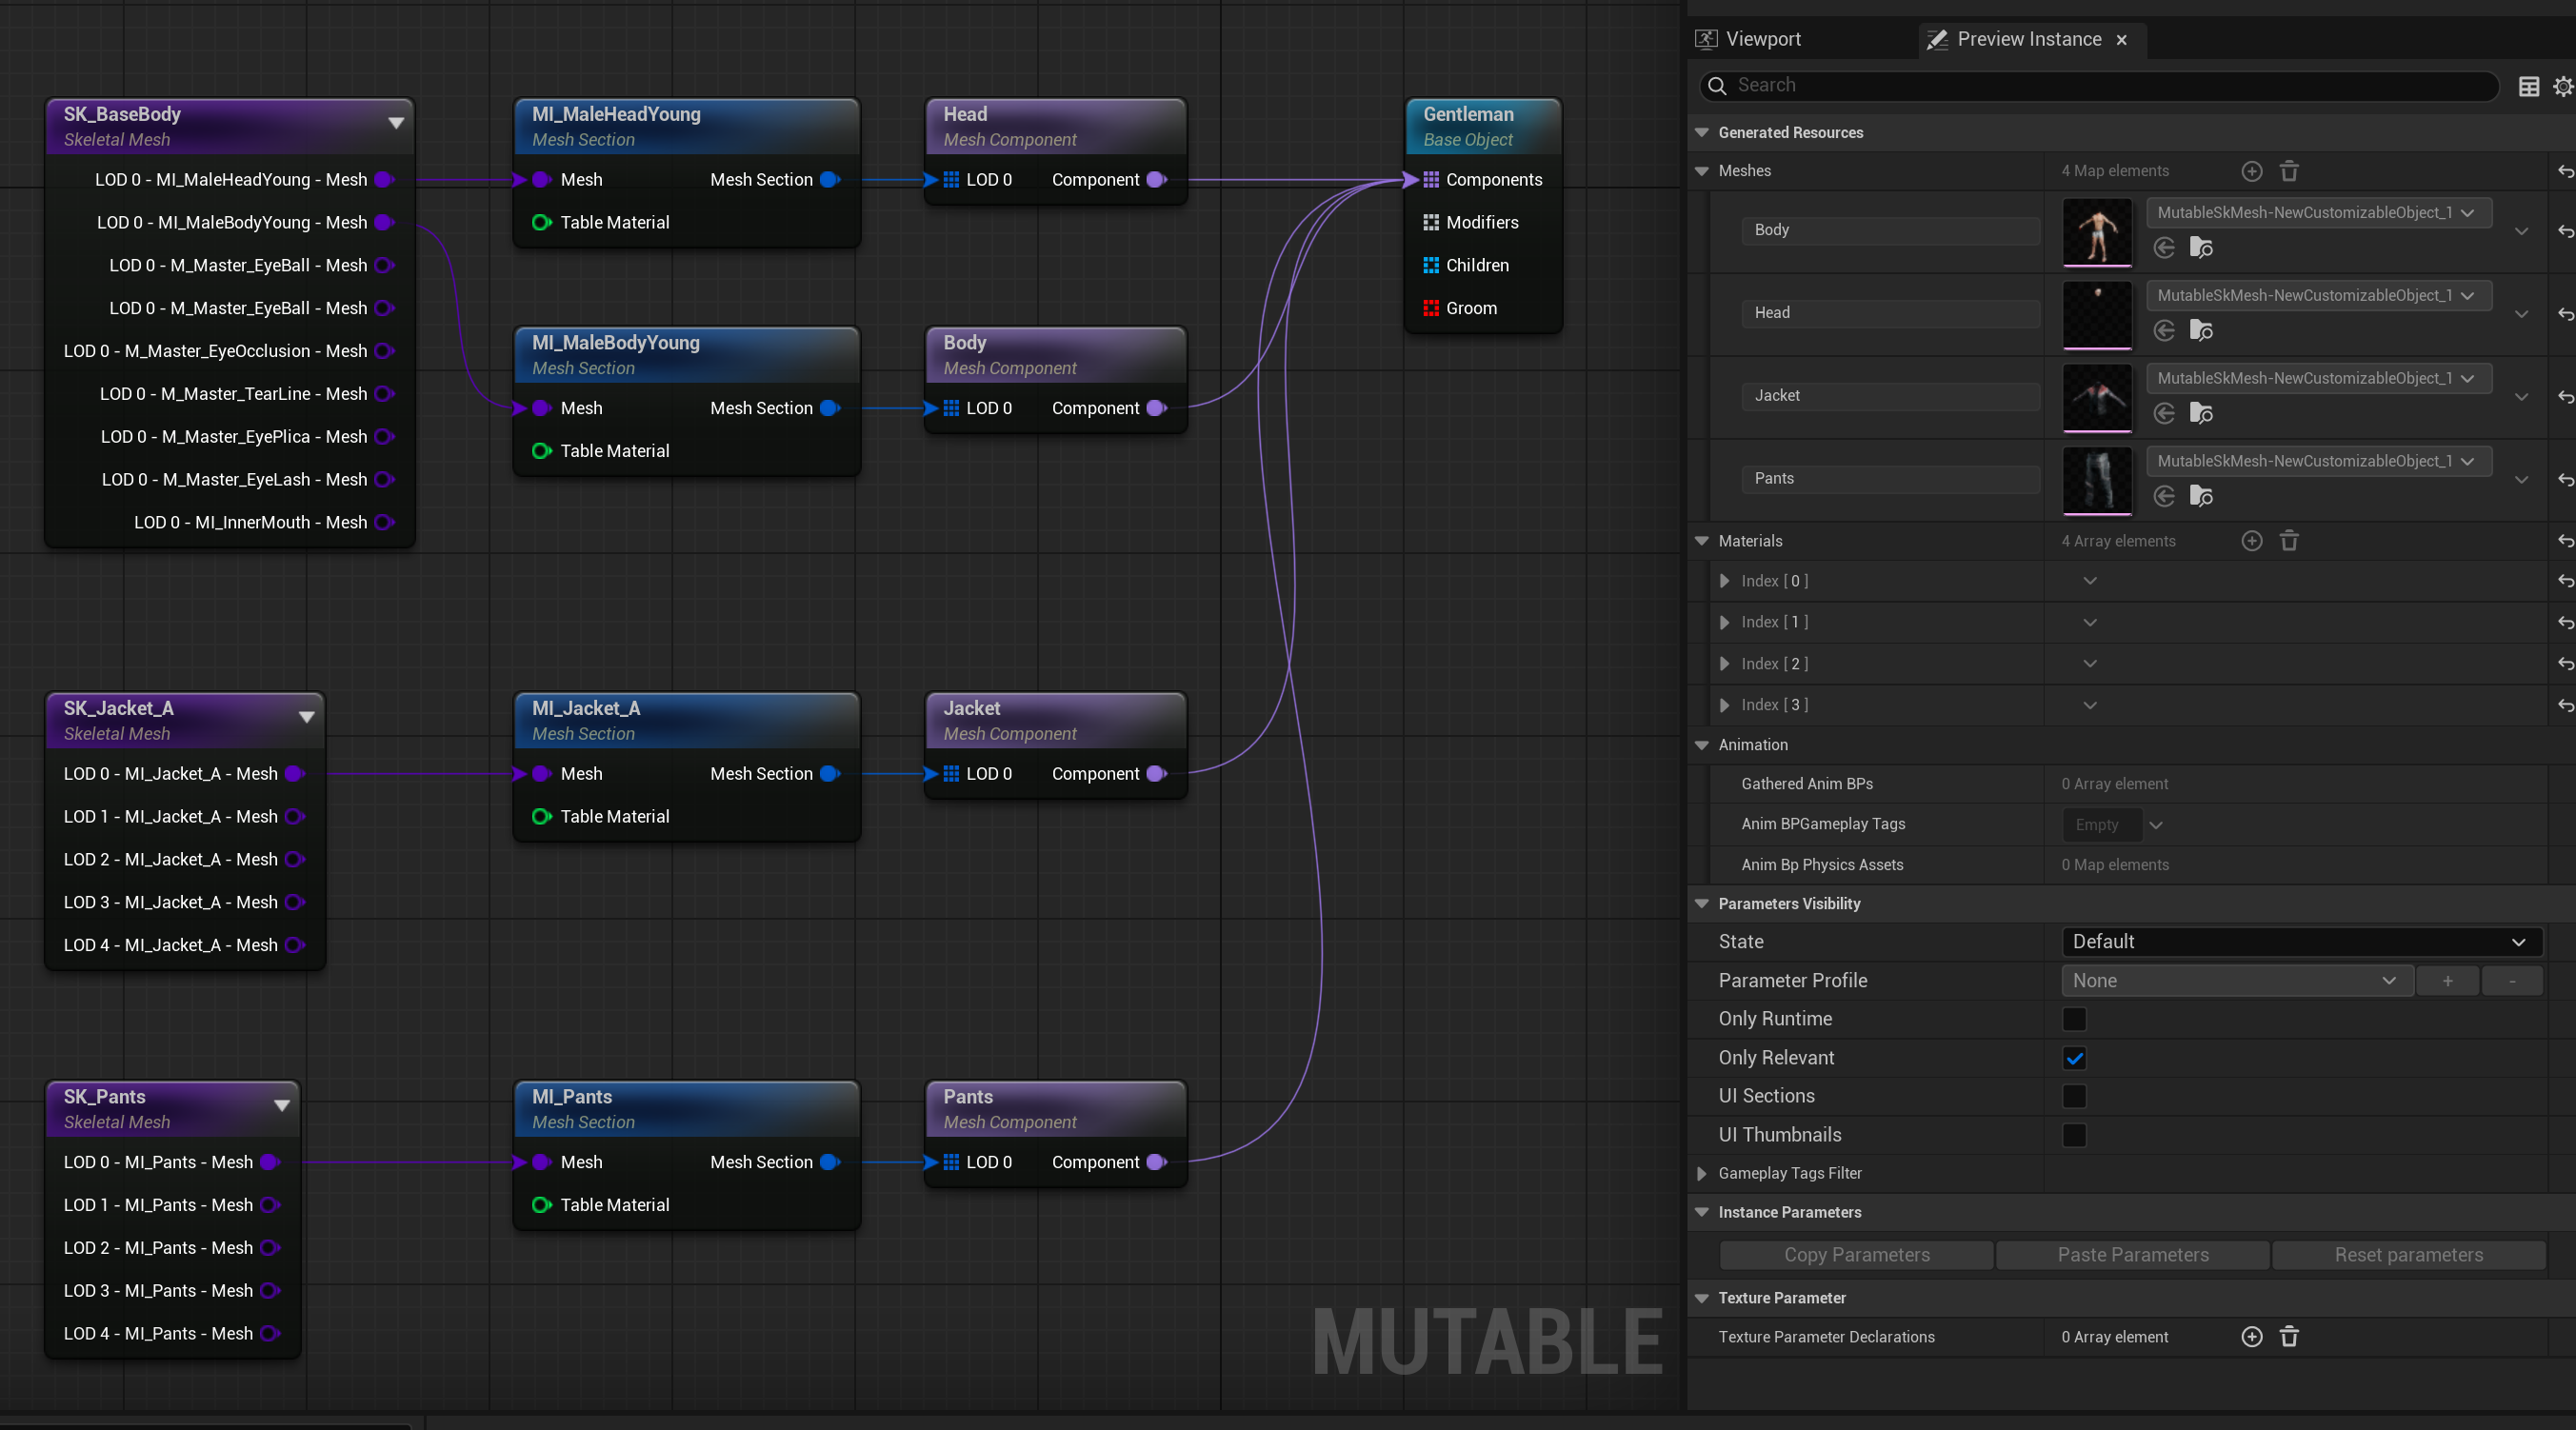Close the Preview Instance tab
The width and height of the screenshot is (2576, 1430).
coord(2121,40)
